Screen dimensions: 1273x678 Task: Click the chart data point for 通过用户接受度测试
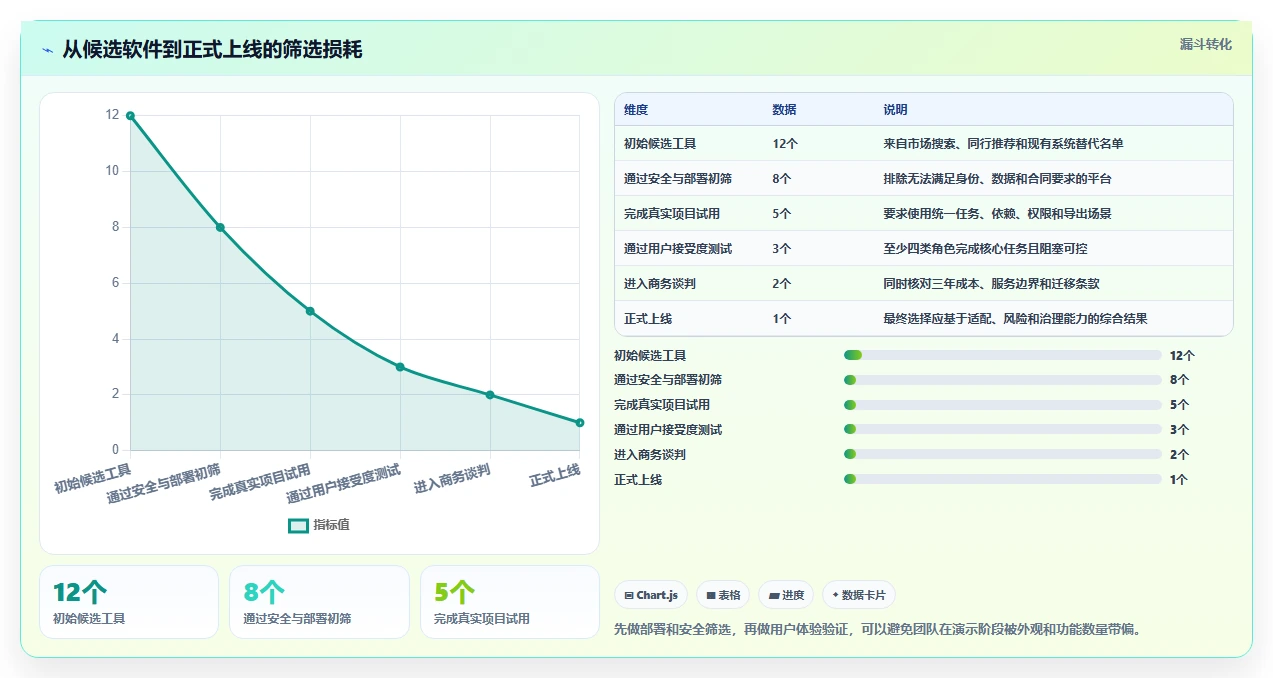tap(400, 367)
